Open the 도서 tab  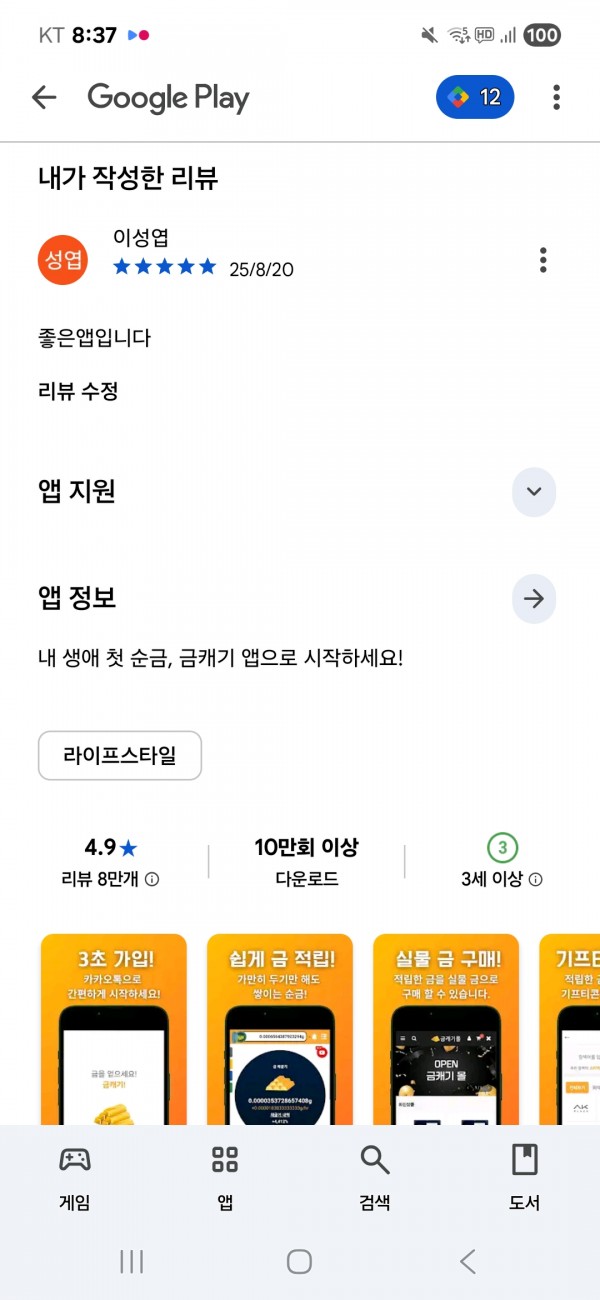coord(525,1178)
